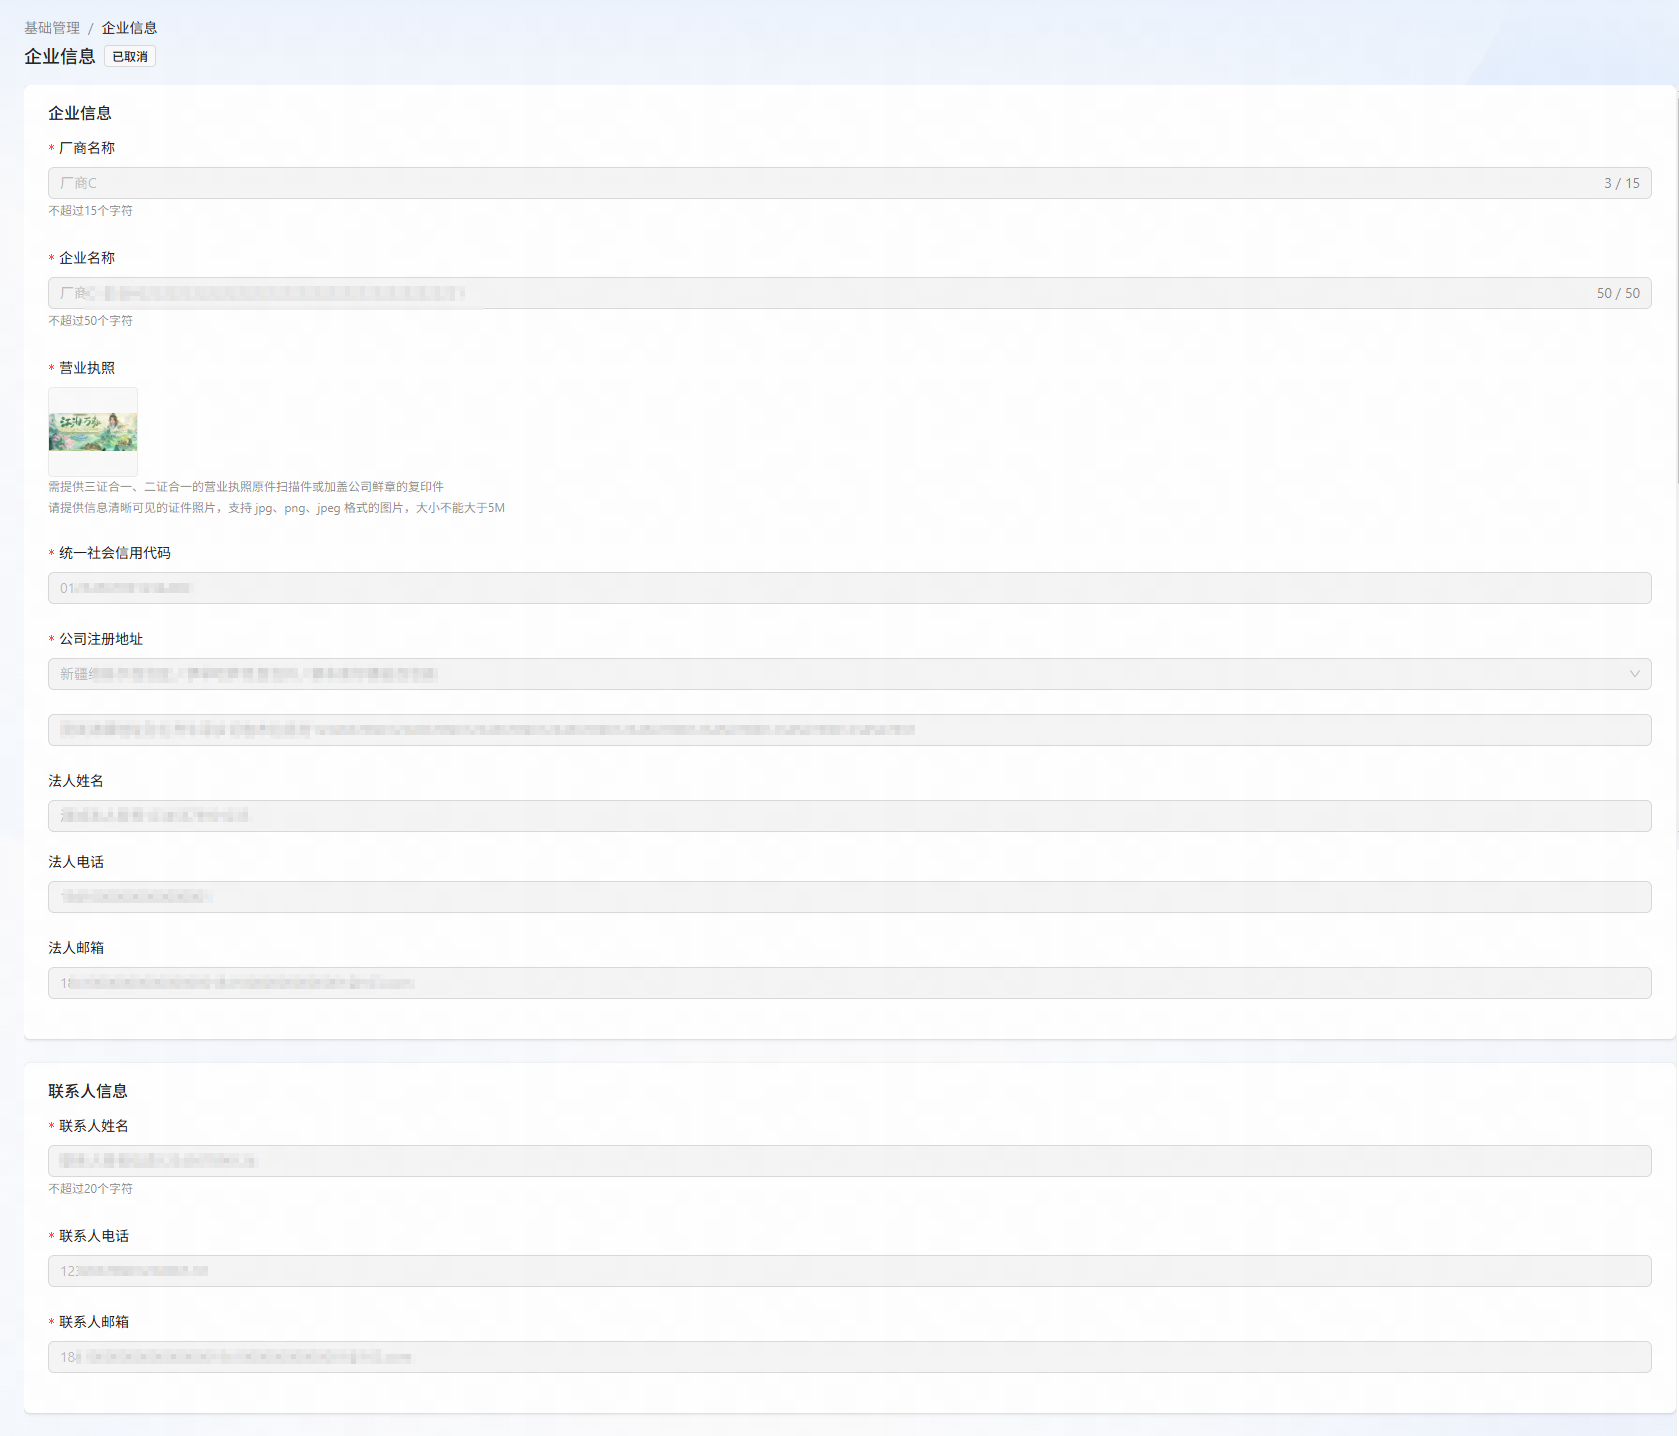Focus the 厂商名称 input field

pyautogui.click(x=849, y=183)
